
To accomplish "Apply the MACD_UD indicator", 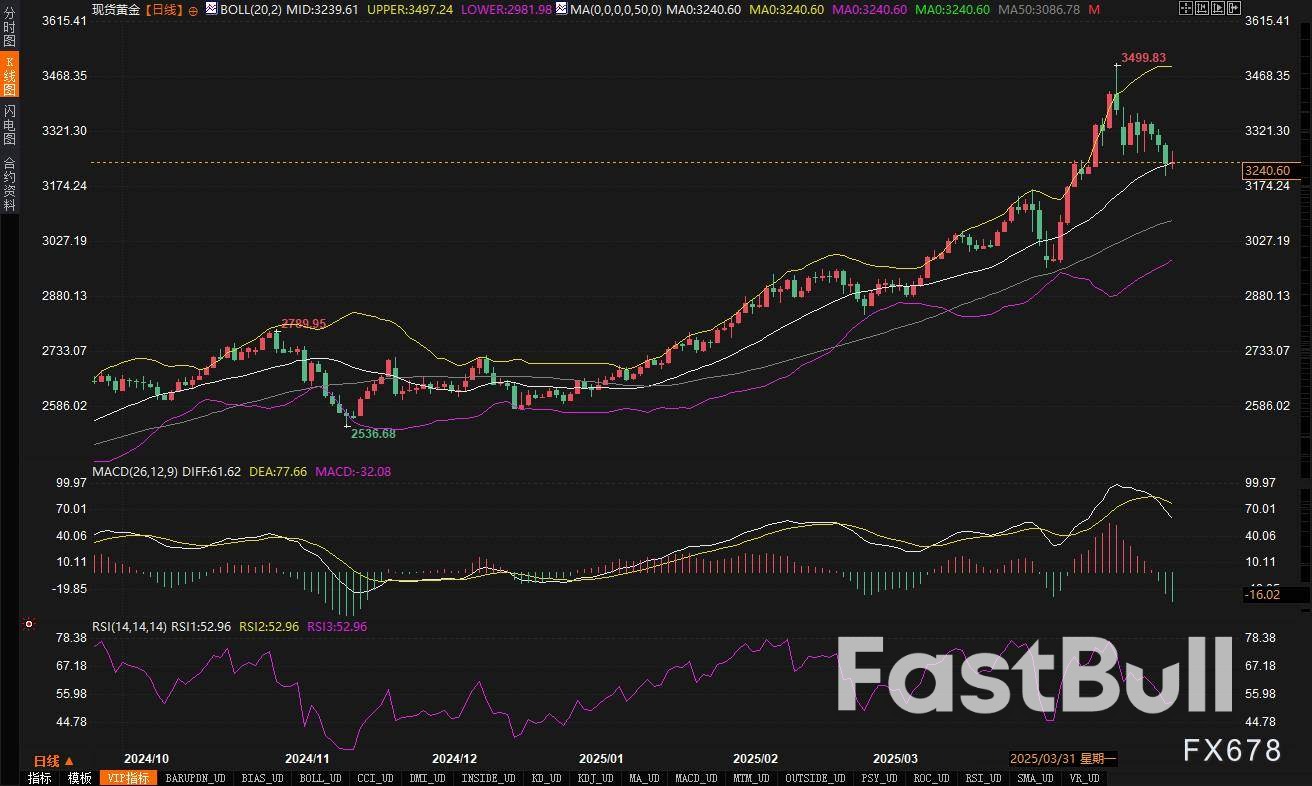I will 694,778.
